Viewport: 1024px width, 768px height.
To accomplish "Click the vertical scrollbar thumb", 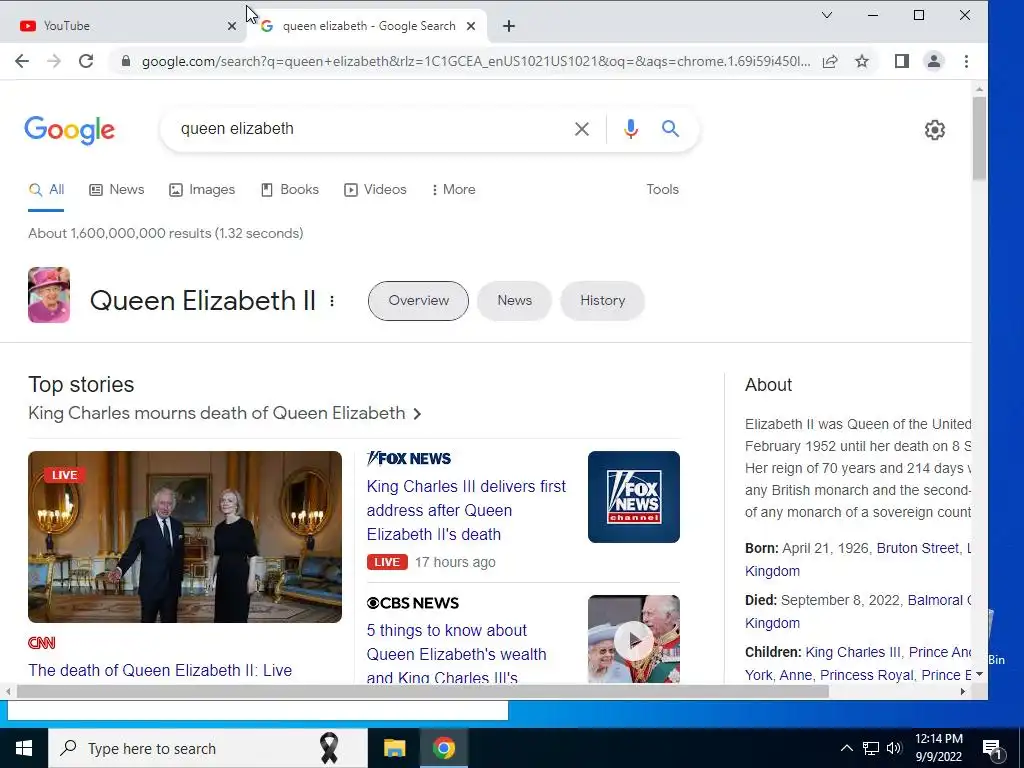I will [979, 138].
